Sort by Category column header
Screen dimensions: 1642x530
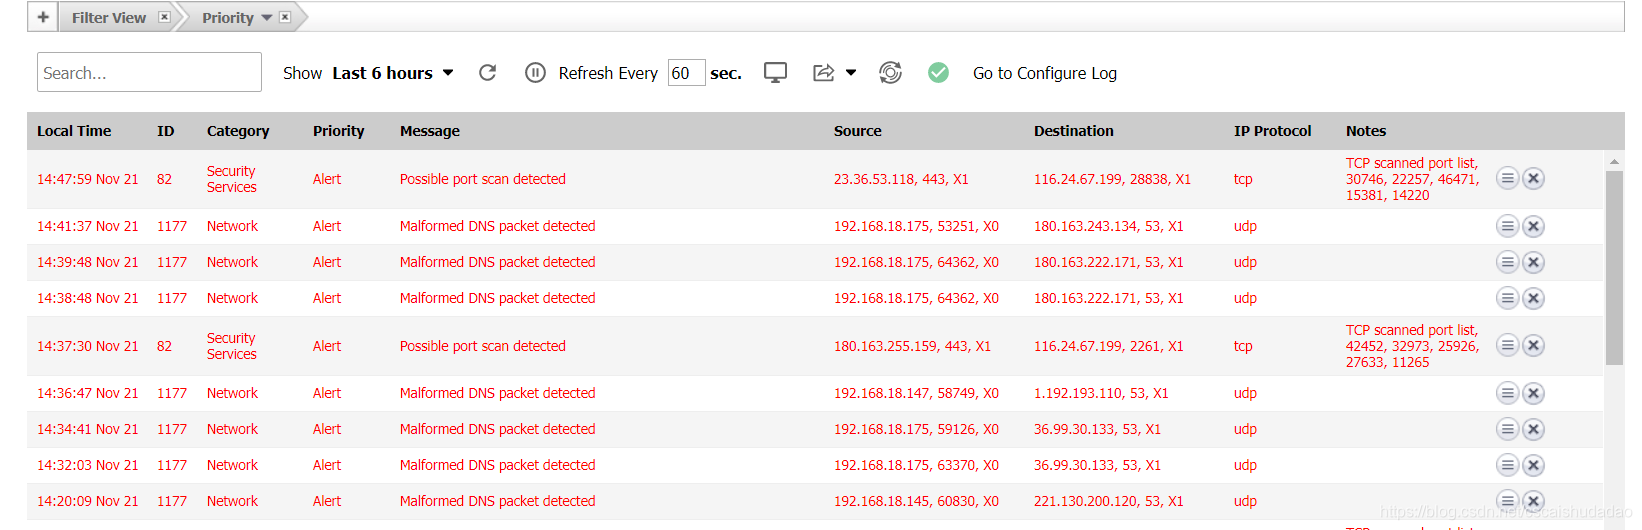click(x=238, y=131)
